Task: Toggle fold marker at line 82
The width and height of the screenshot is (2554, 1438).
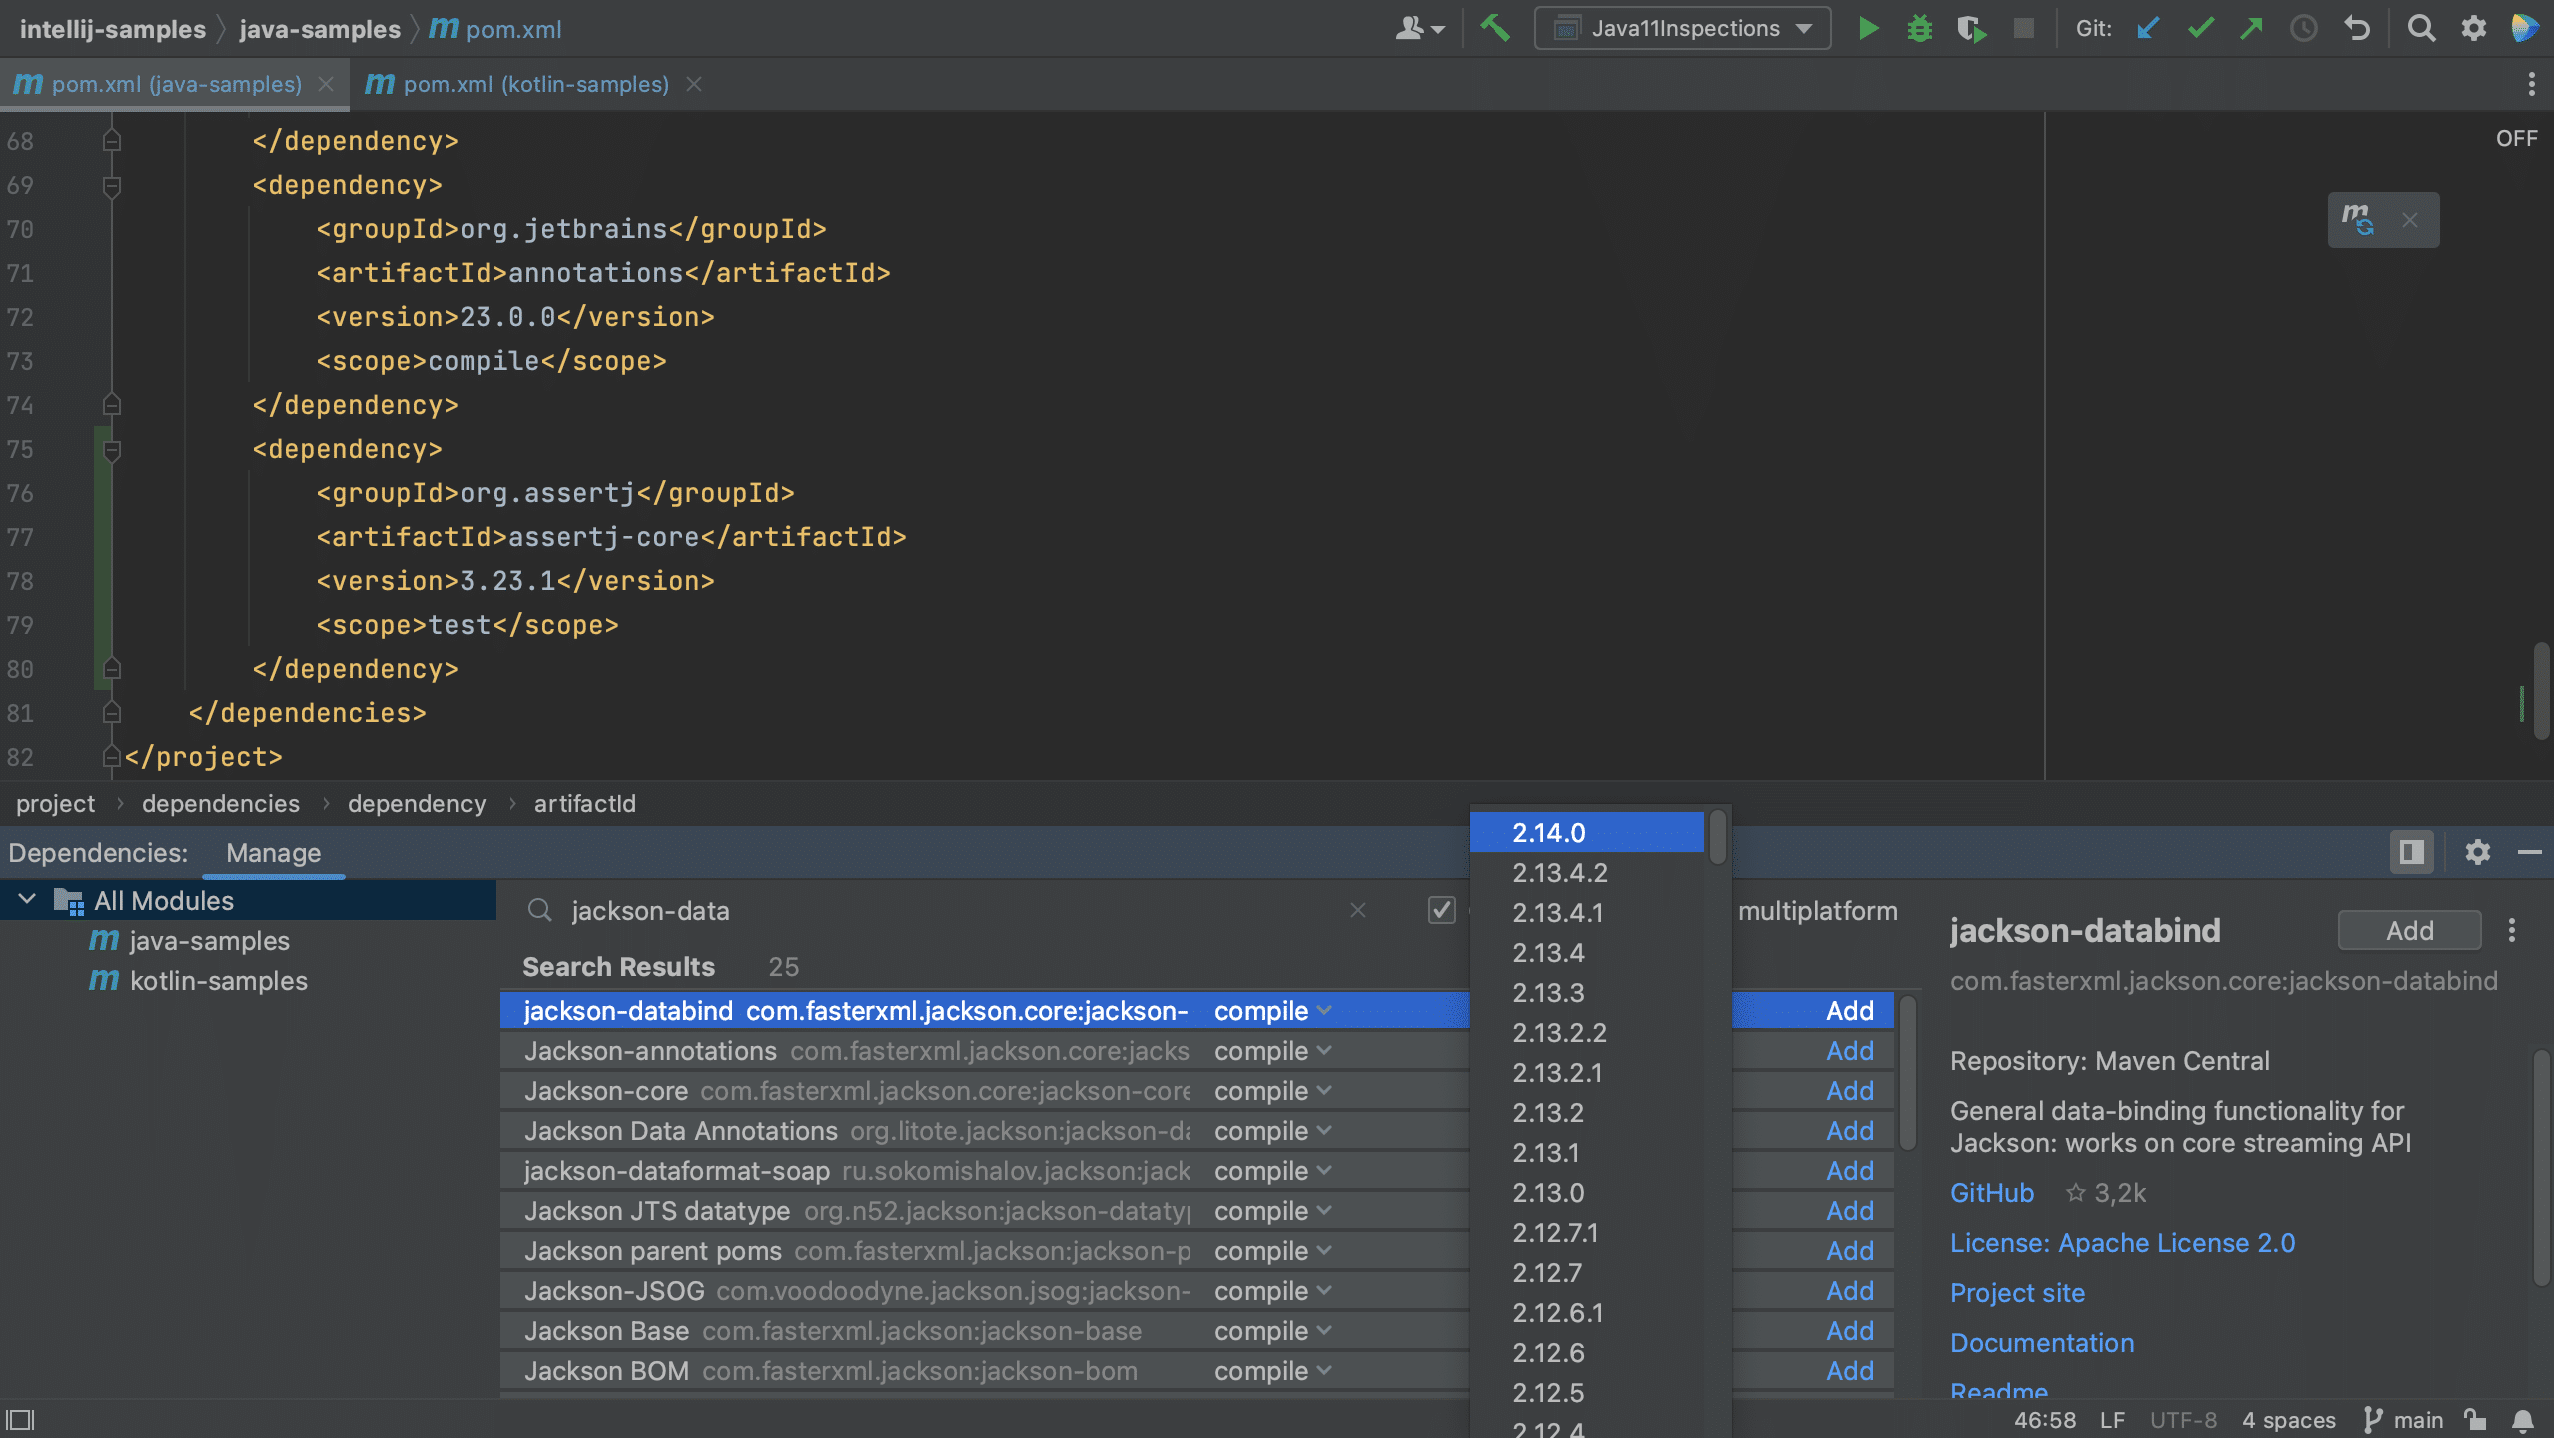Action: [112, 757]
